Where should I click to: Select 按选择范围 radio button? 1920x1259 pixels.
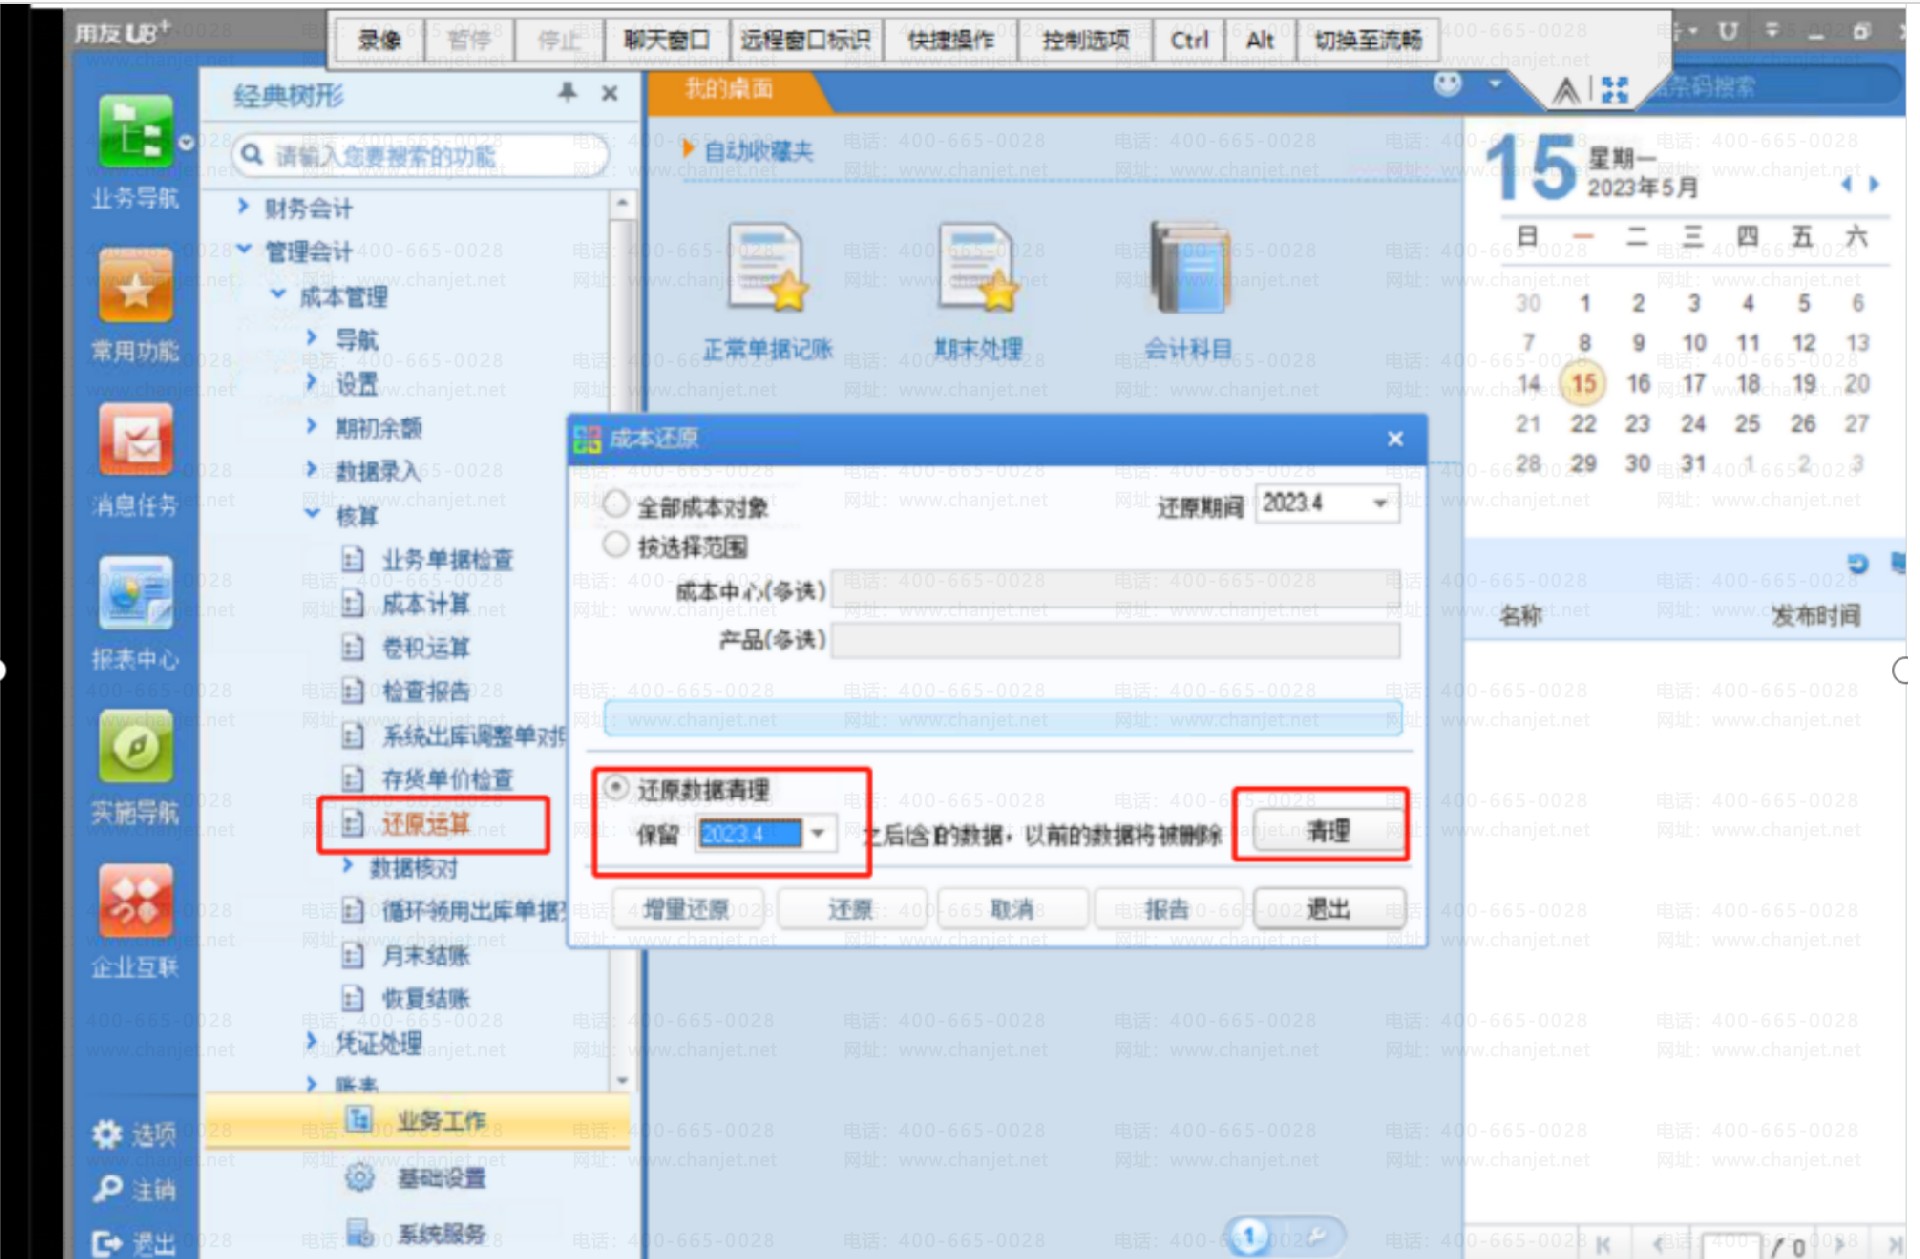pos(616,545)
